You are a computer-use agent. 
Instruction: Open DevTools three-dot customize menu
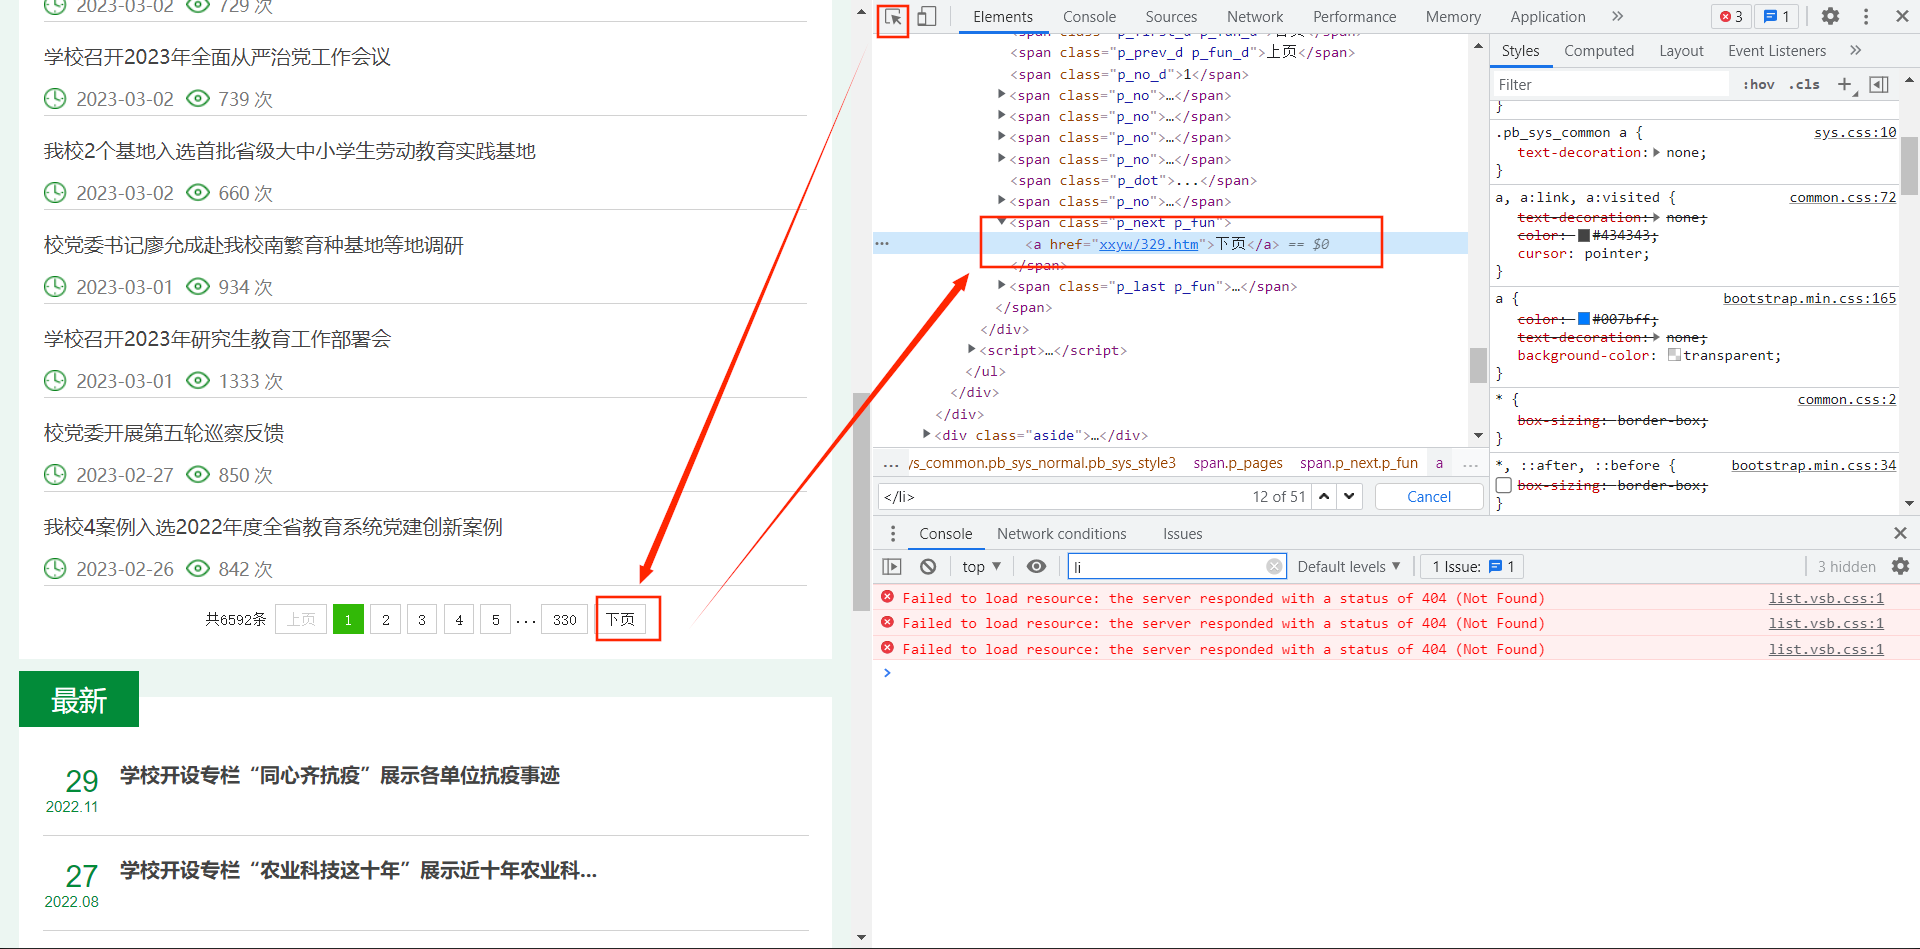click(x=1866, y=17)
